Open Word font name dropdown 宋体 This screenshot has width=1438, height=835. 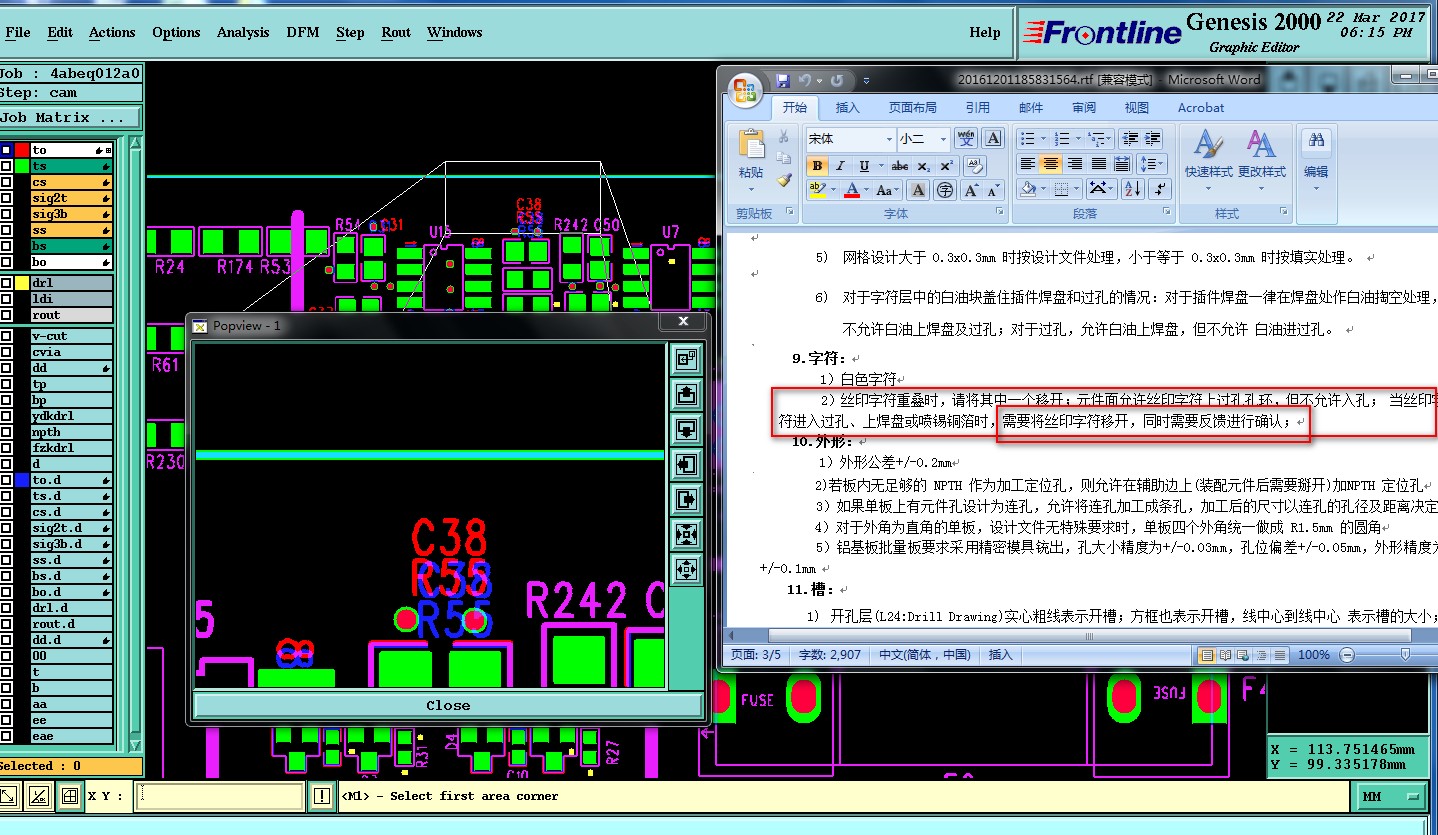888,139
